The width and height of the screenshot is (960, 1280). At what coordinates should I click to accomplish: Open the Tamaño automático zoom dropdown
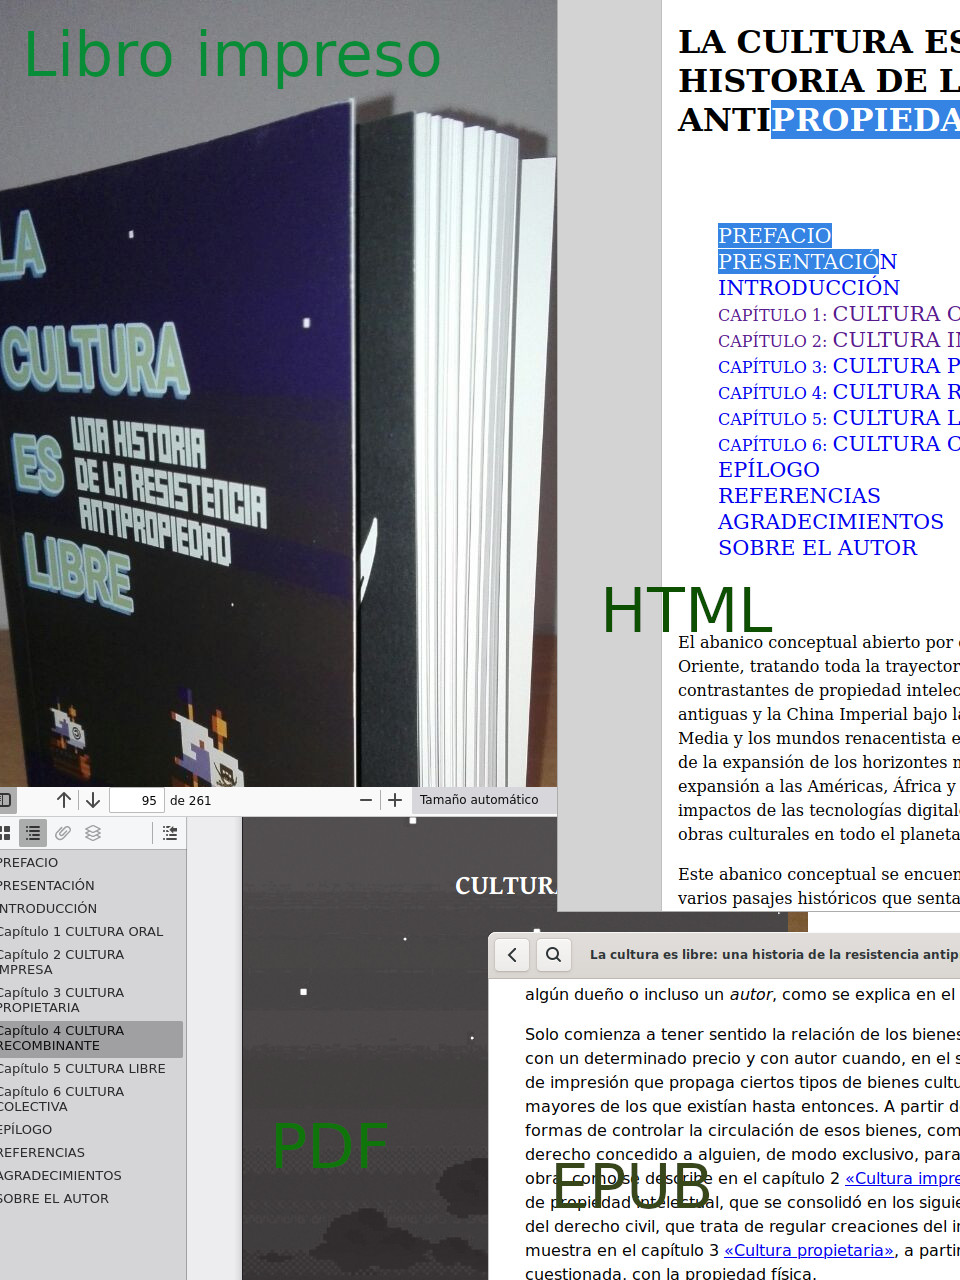(x=480, y=800)
